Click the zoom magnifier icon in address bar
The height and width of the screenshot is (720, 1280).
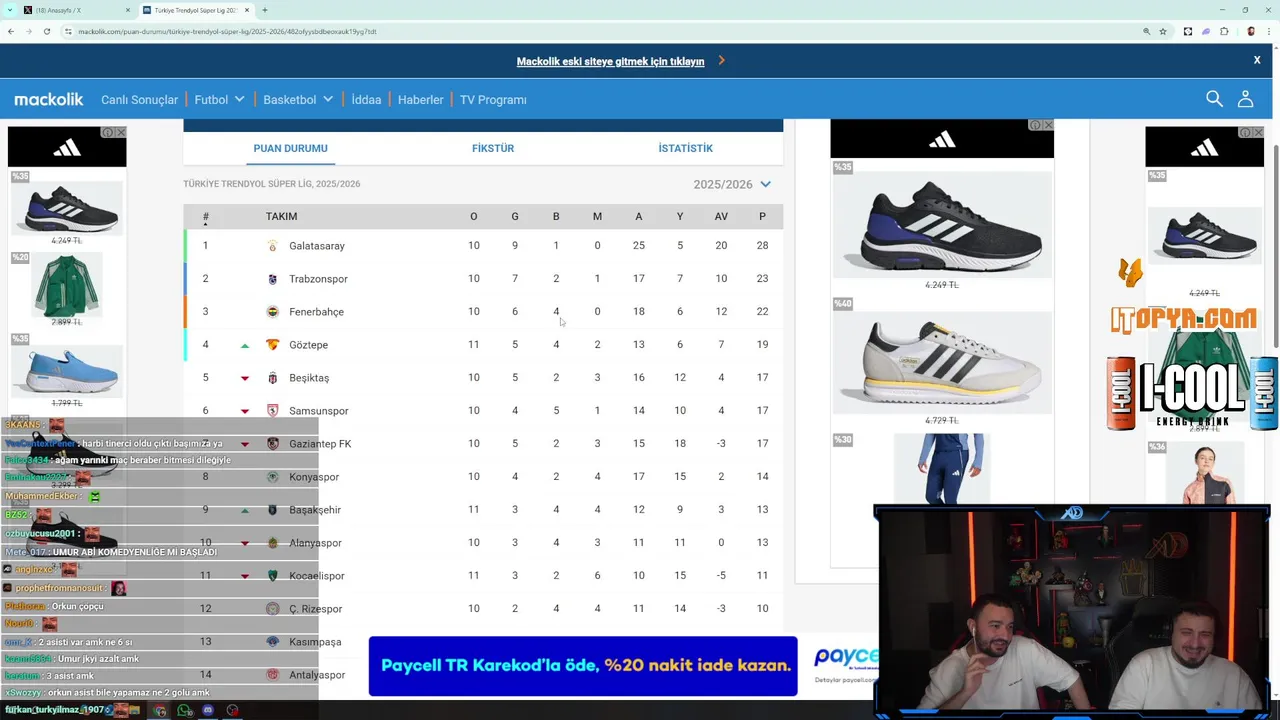(x=1146, y=31)
